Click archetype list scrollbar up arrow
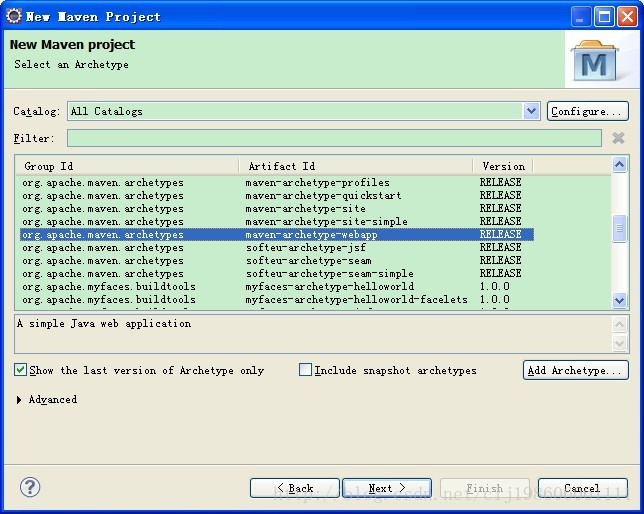 click(x=619, y=165)
